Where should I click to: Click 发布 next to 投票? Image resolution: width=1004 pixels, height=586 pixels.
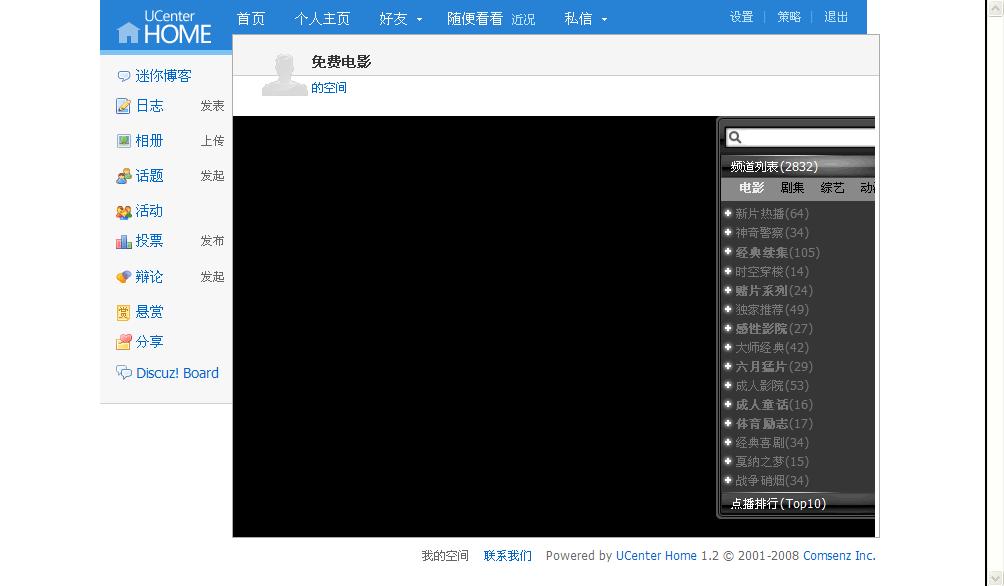coord(212,241)
